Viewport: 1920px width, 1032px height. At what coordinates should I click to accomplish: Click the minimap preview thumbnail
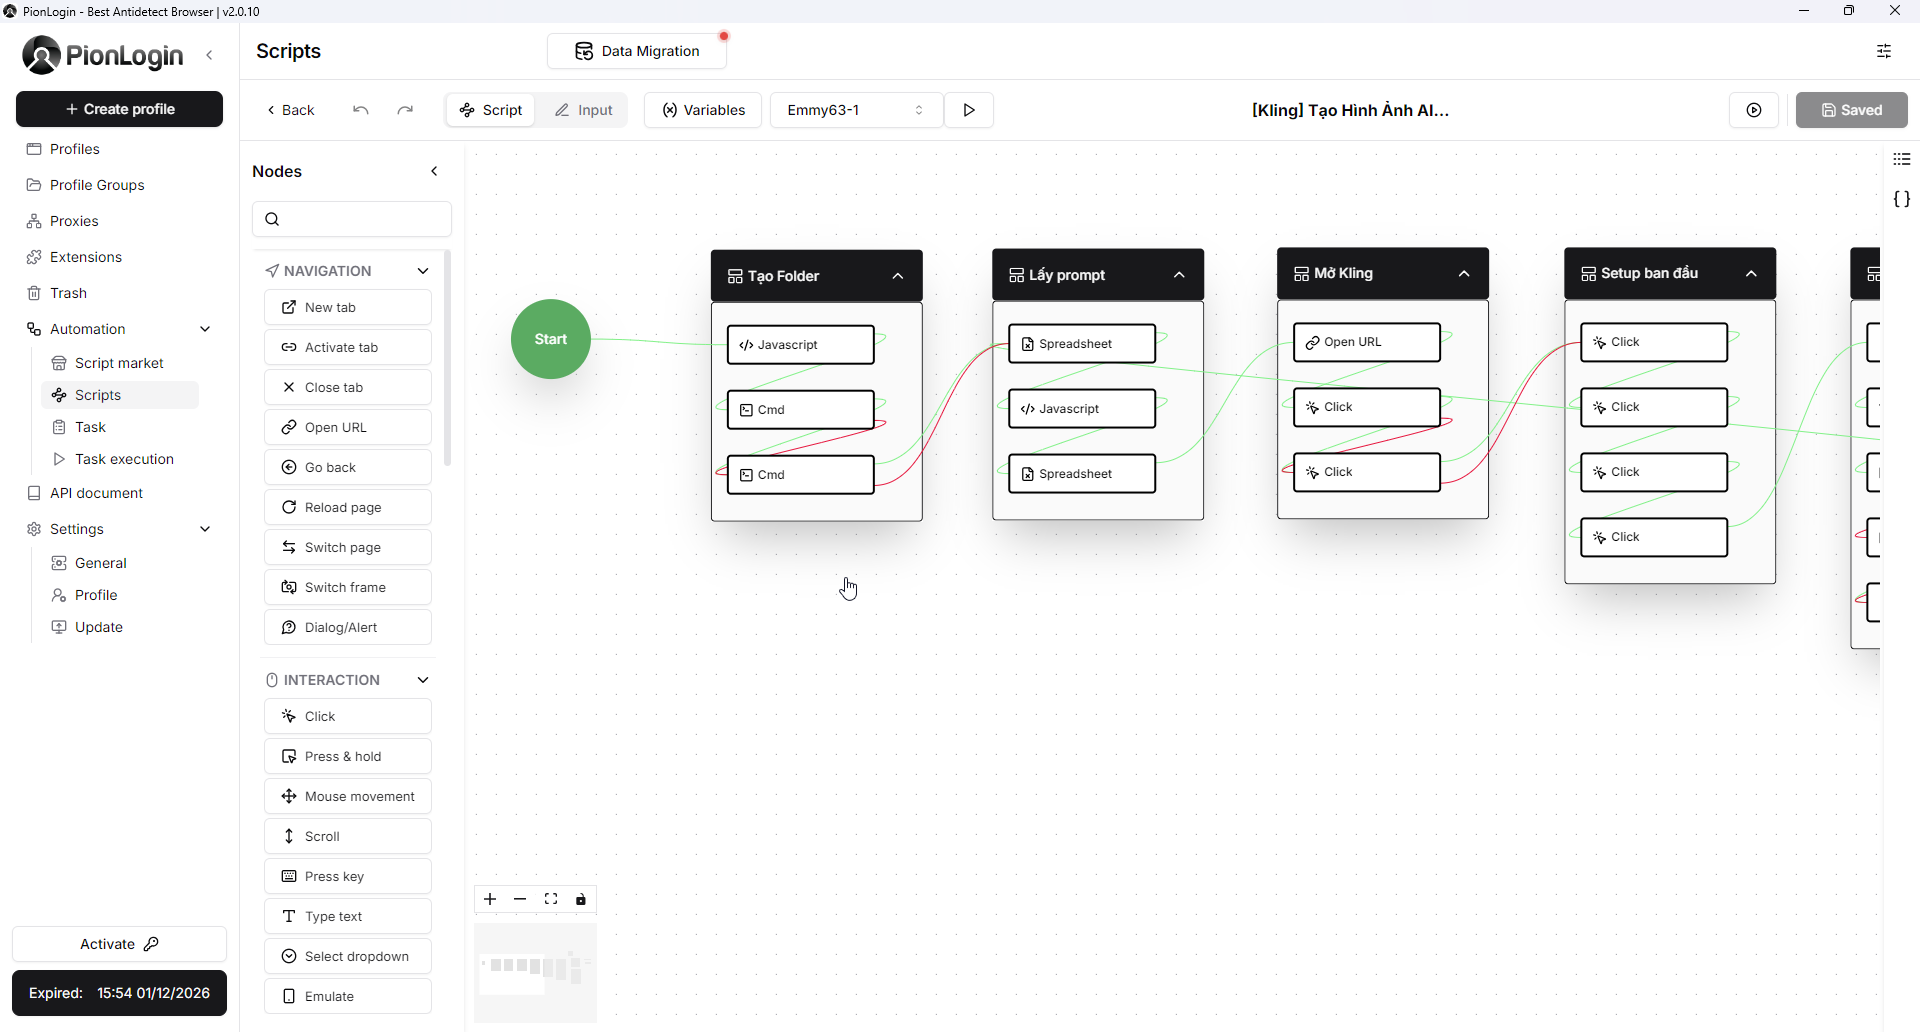pyautogui.click(x=535, y=972)
